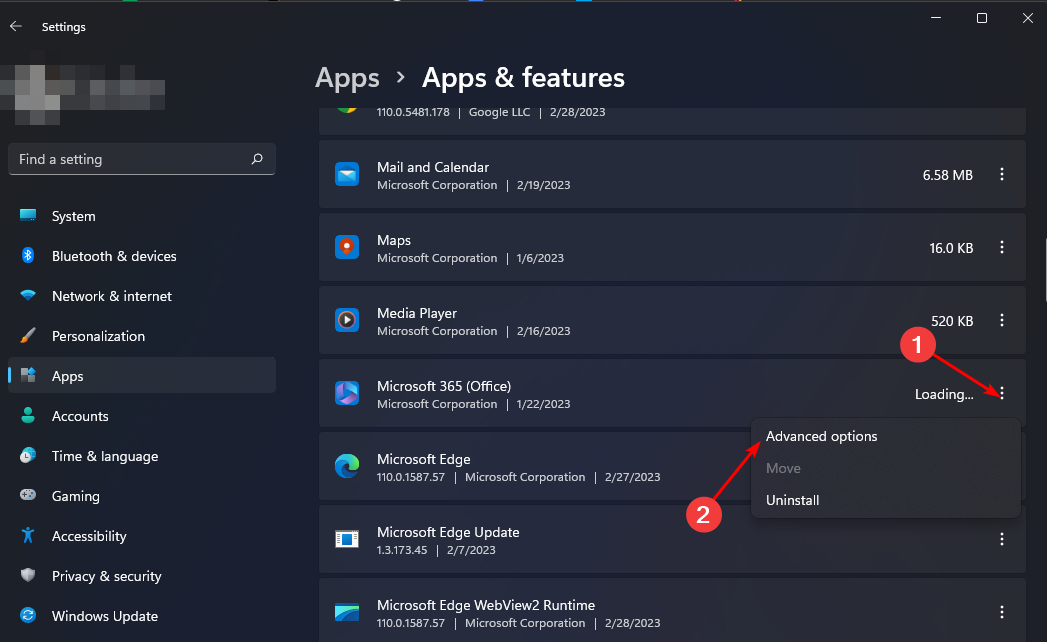
Task: Click the Network wifi icon
Action: pos(28,295)
